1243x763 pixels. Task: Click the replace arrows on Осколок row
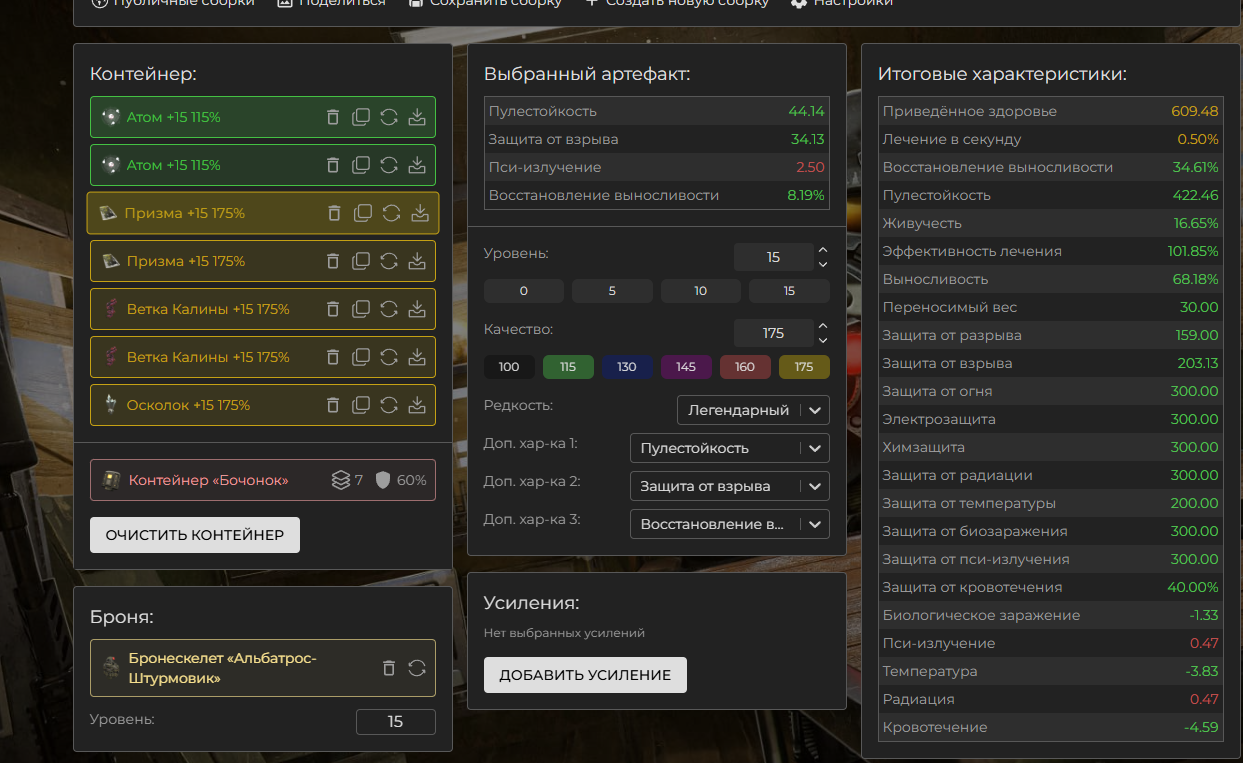389,405
